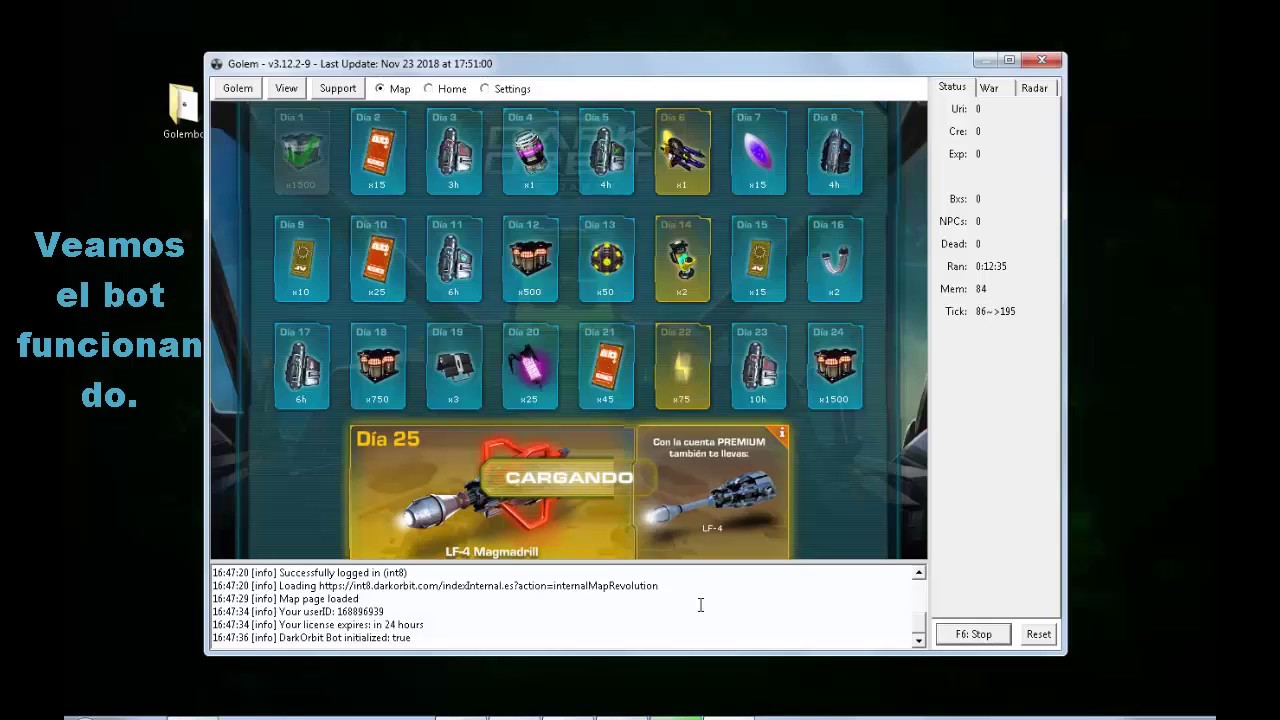Viewport: 1280px width, 720px height.
Task: Select the Día 15 yellow card reward x15
Action: 758,259
